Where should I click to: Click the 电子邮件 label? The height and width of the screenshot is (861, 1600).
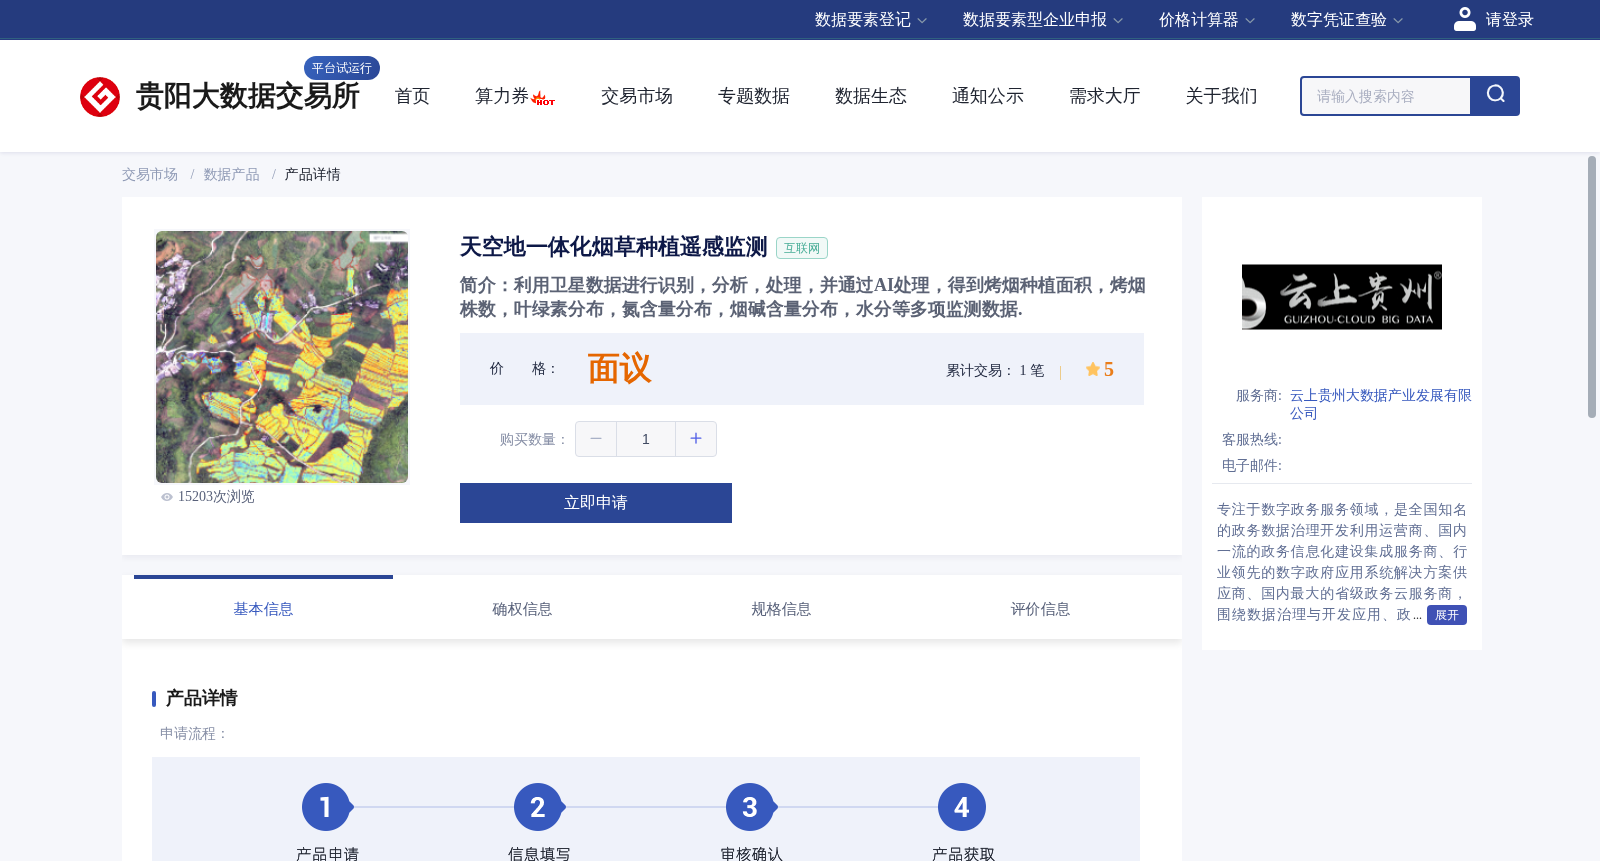pos(1252,466)
